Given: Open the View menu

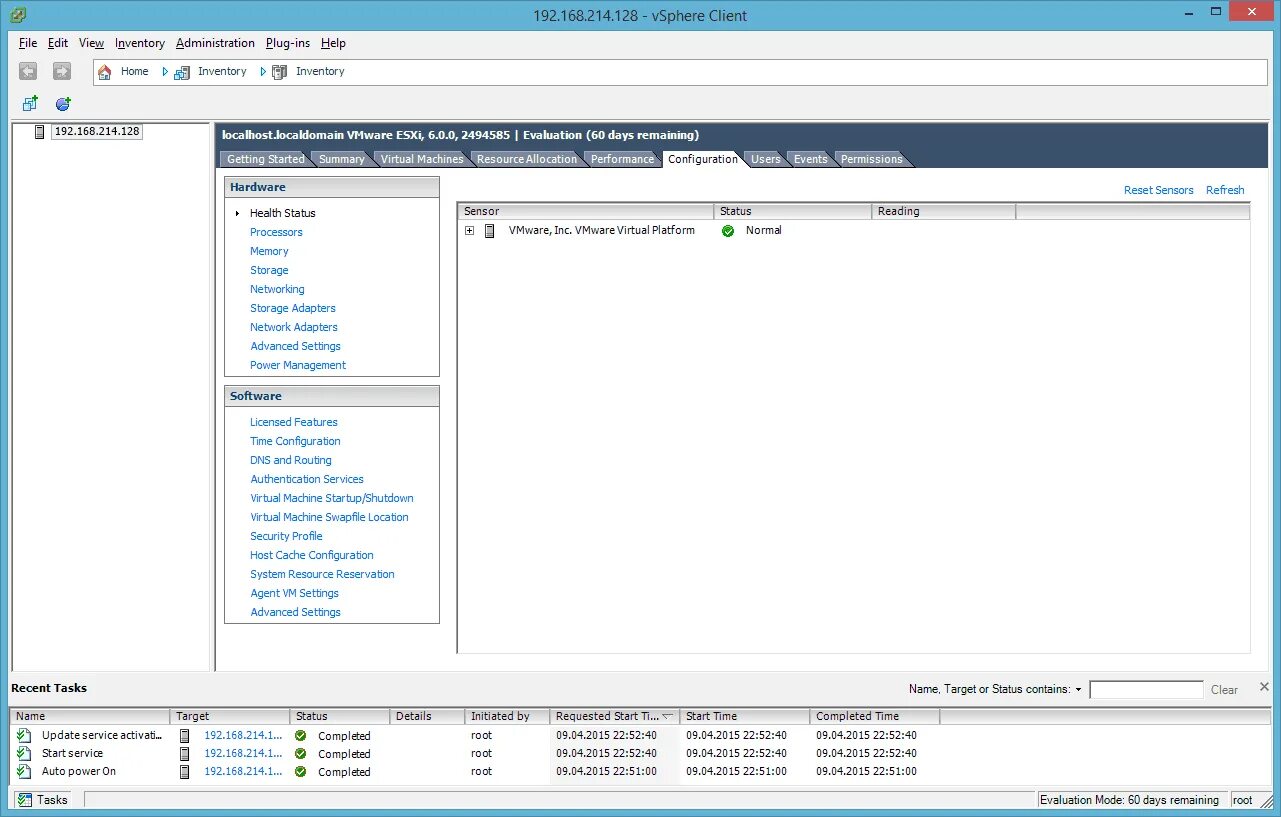Looking at the screenshot, I should (92, 43).
